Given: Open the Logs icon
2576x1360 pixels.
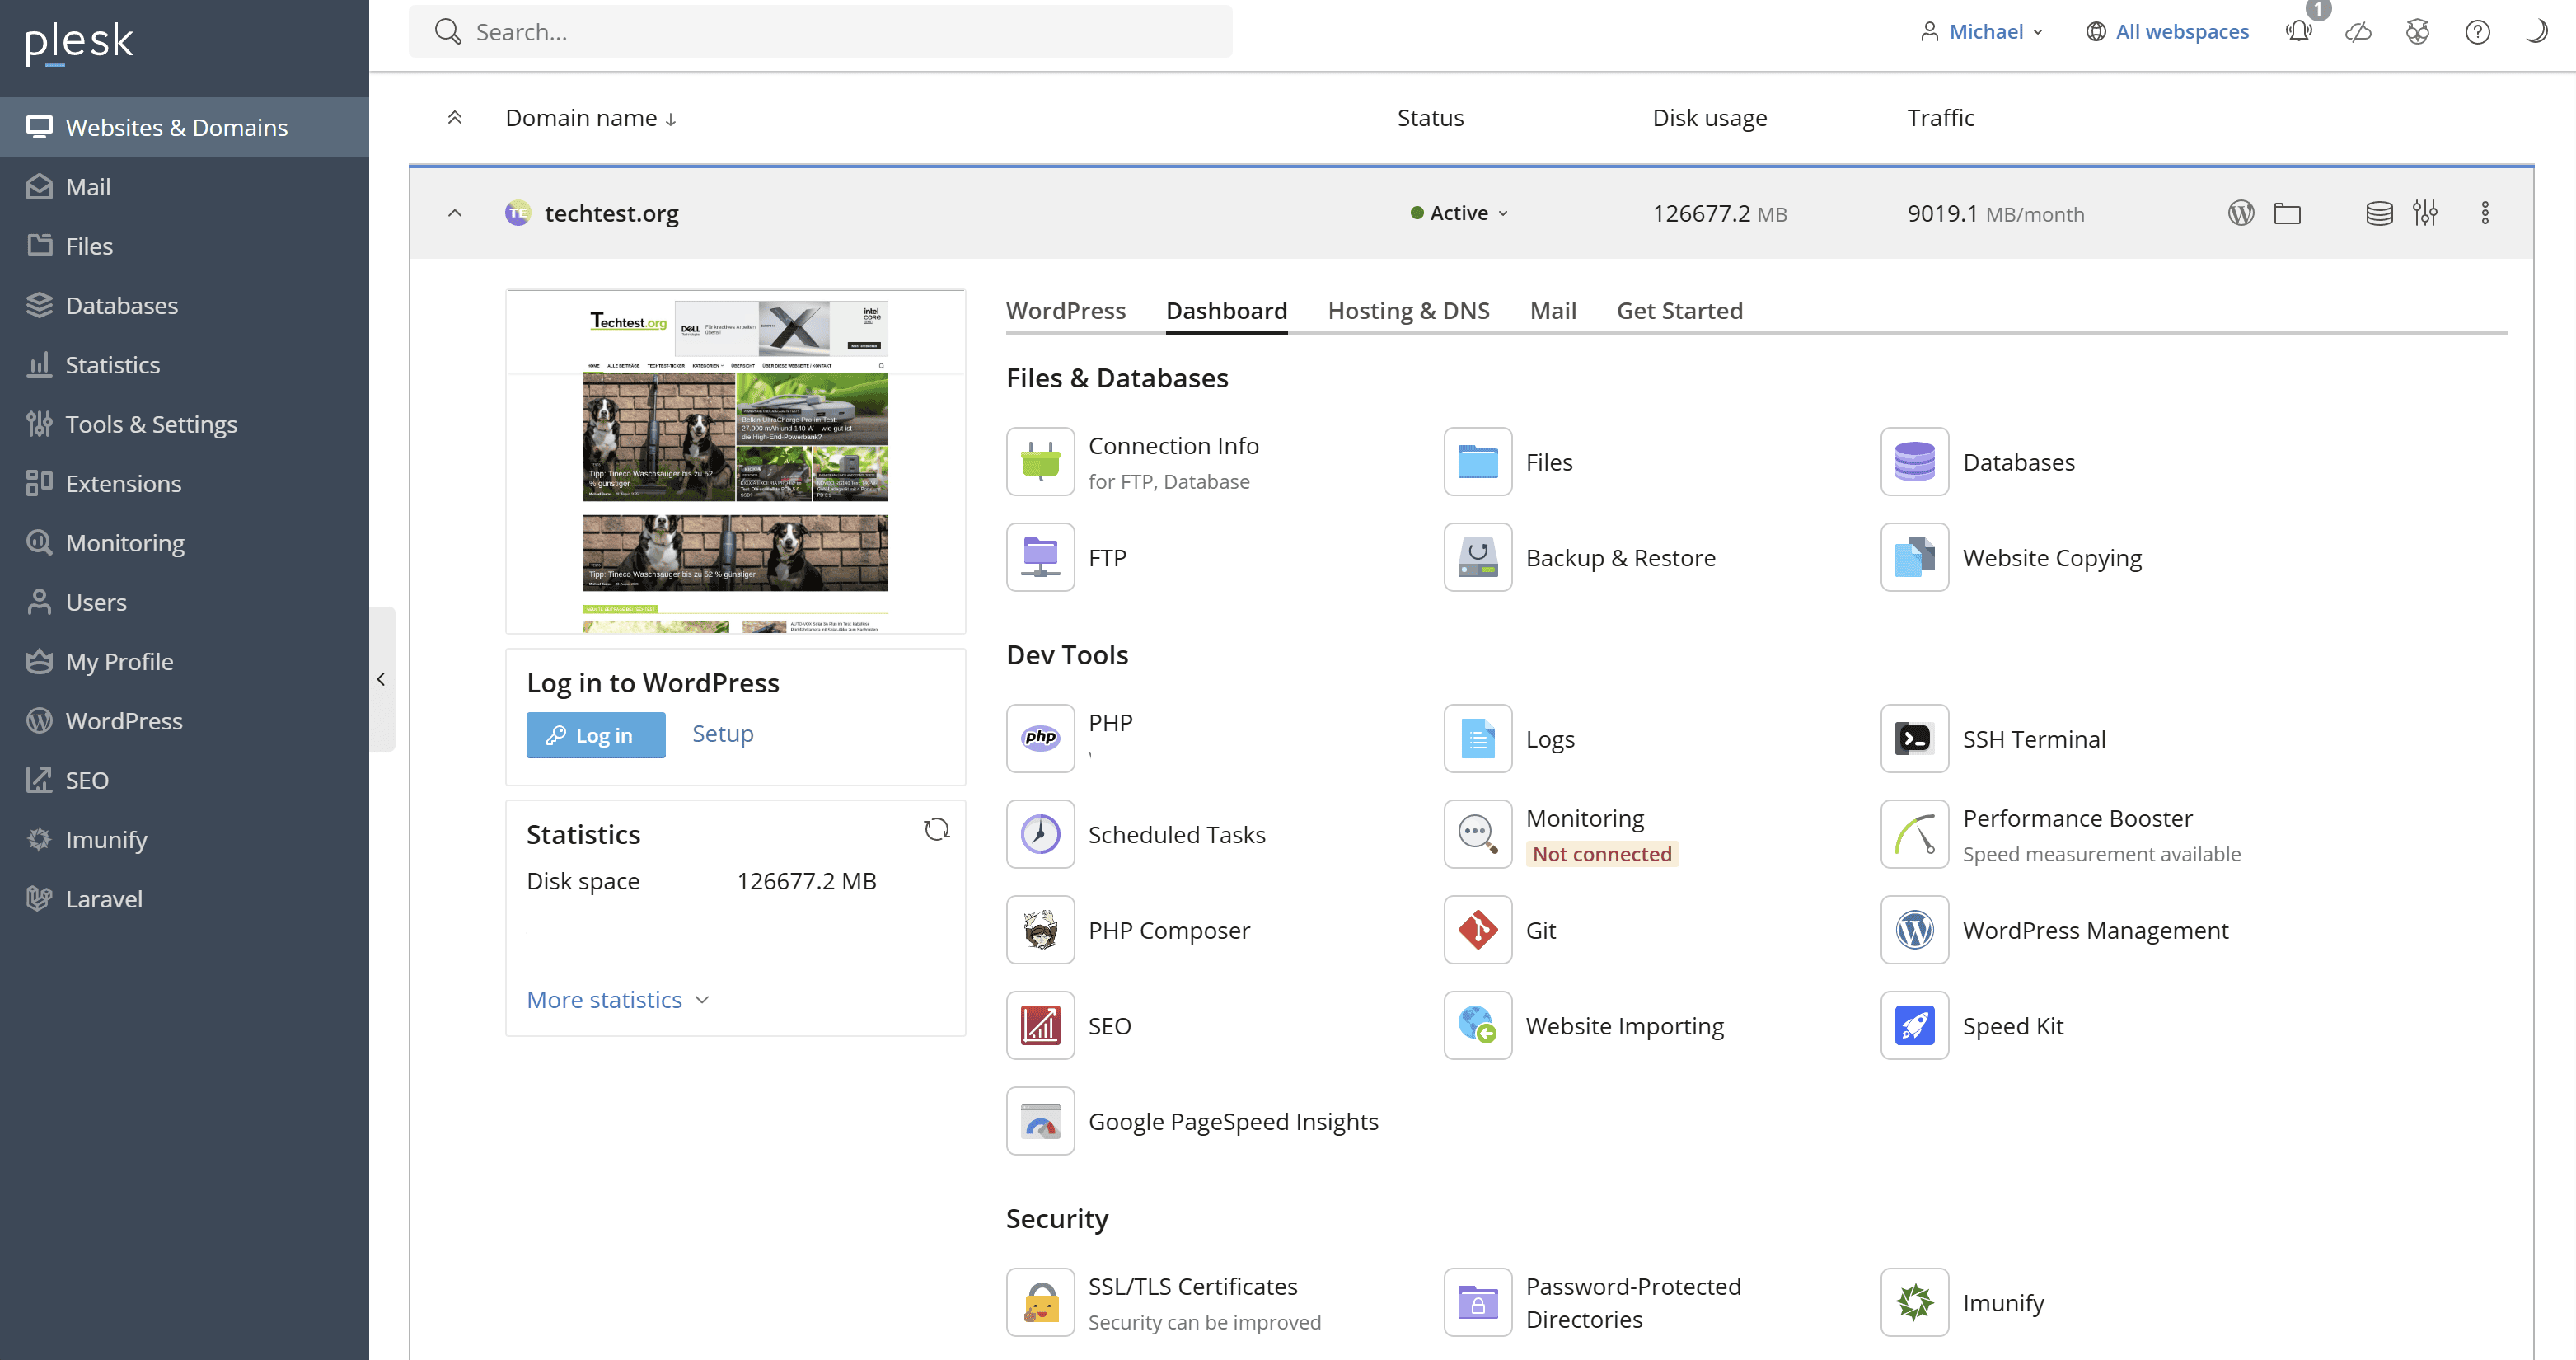Looking at the screenshot, I should [x=1477, y=738].
